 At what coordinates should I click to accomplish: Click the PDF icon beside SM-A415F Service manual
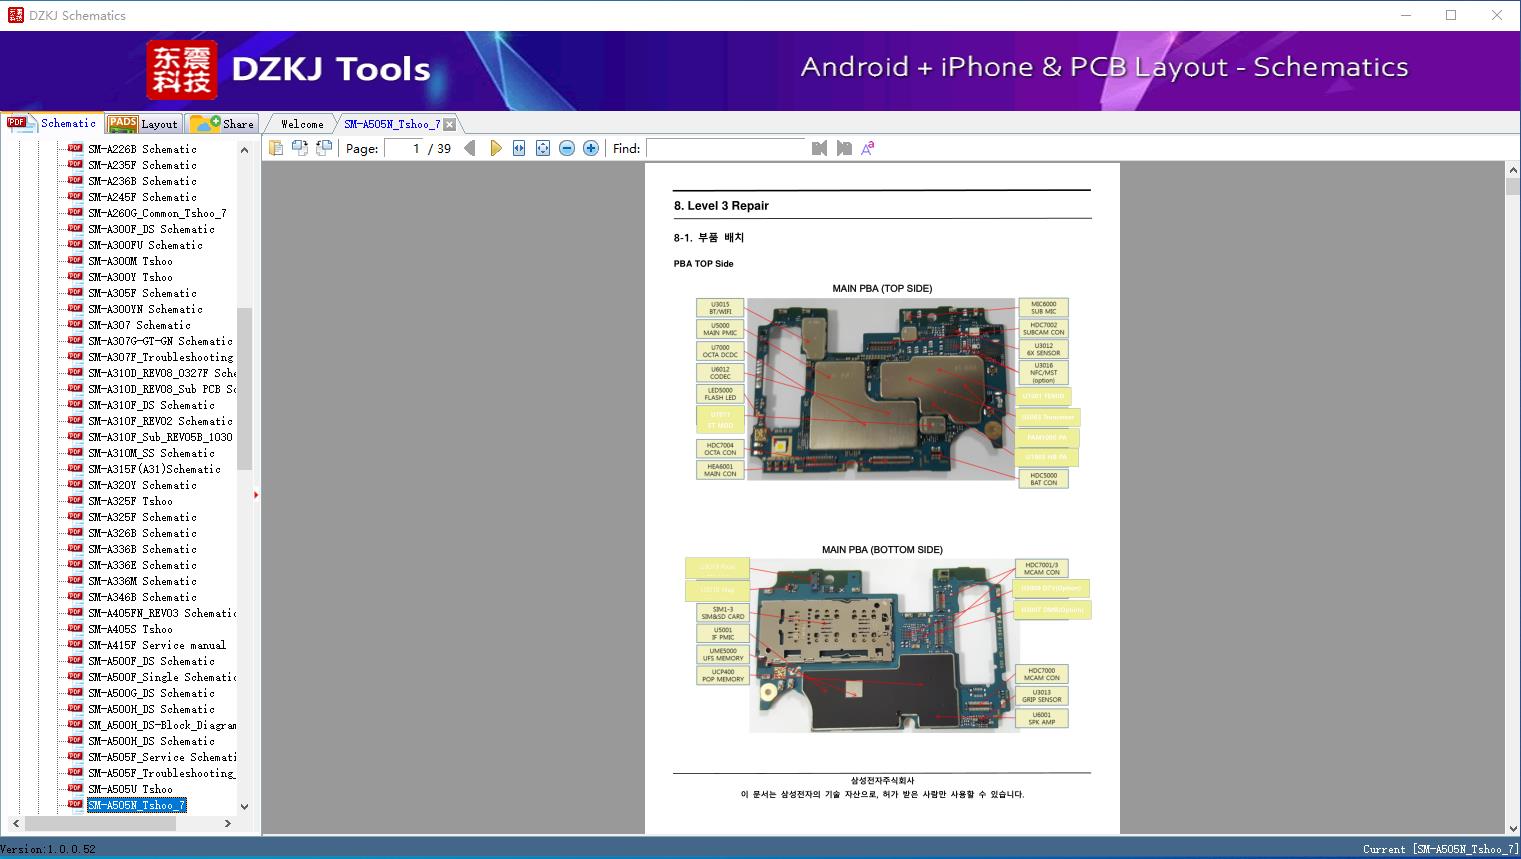75,644
